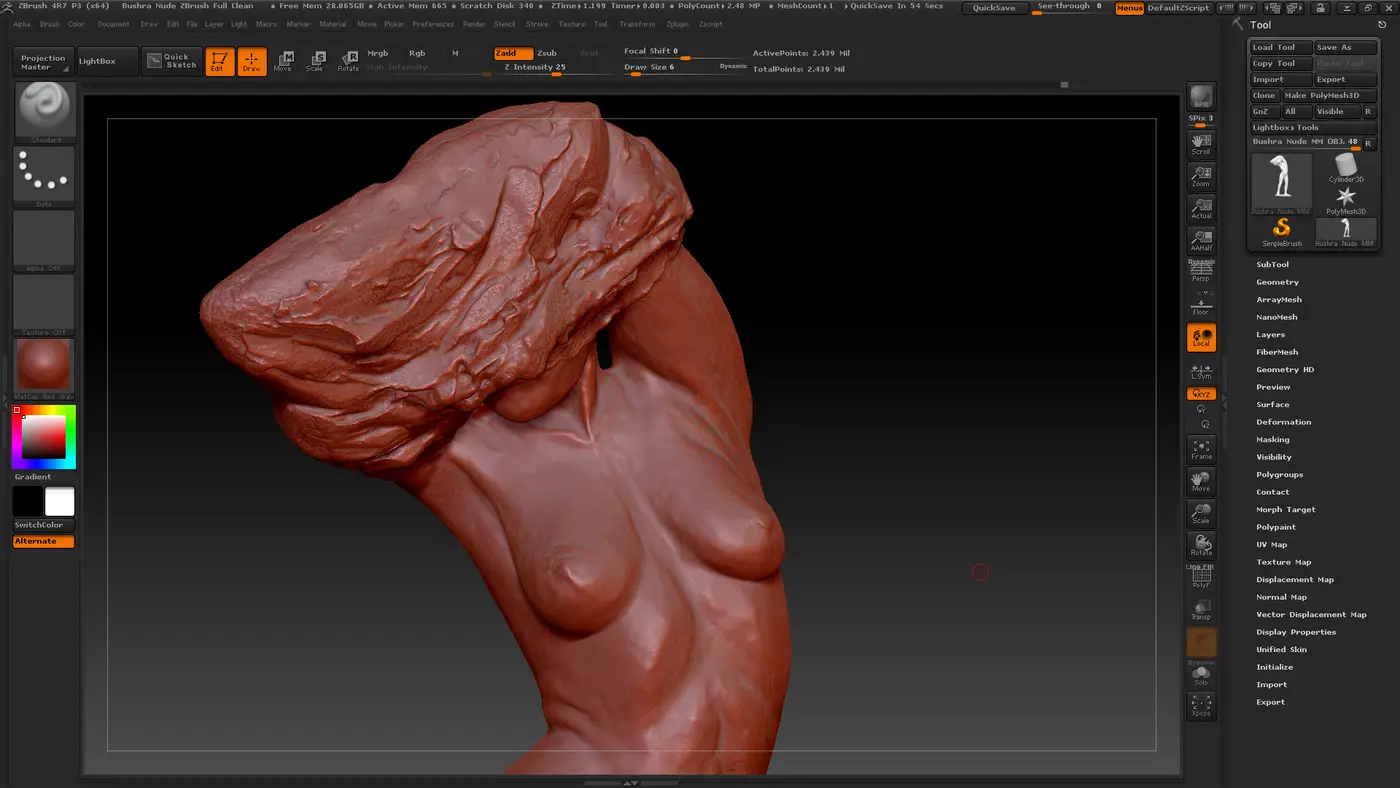Viewport: 1400px width, 788px height.
Task: Select the Scale tool in top shelf
Action: click(315, 62)
